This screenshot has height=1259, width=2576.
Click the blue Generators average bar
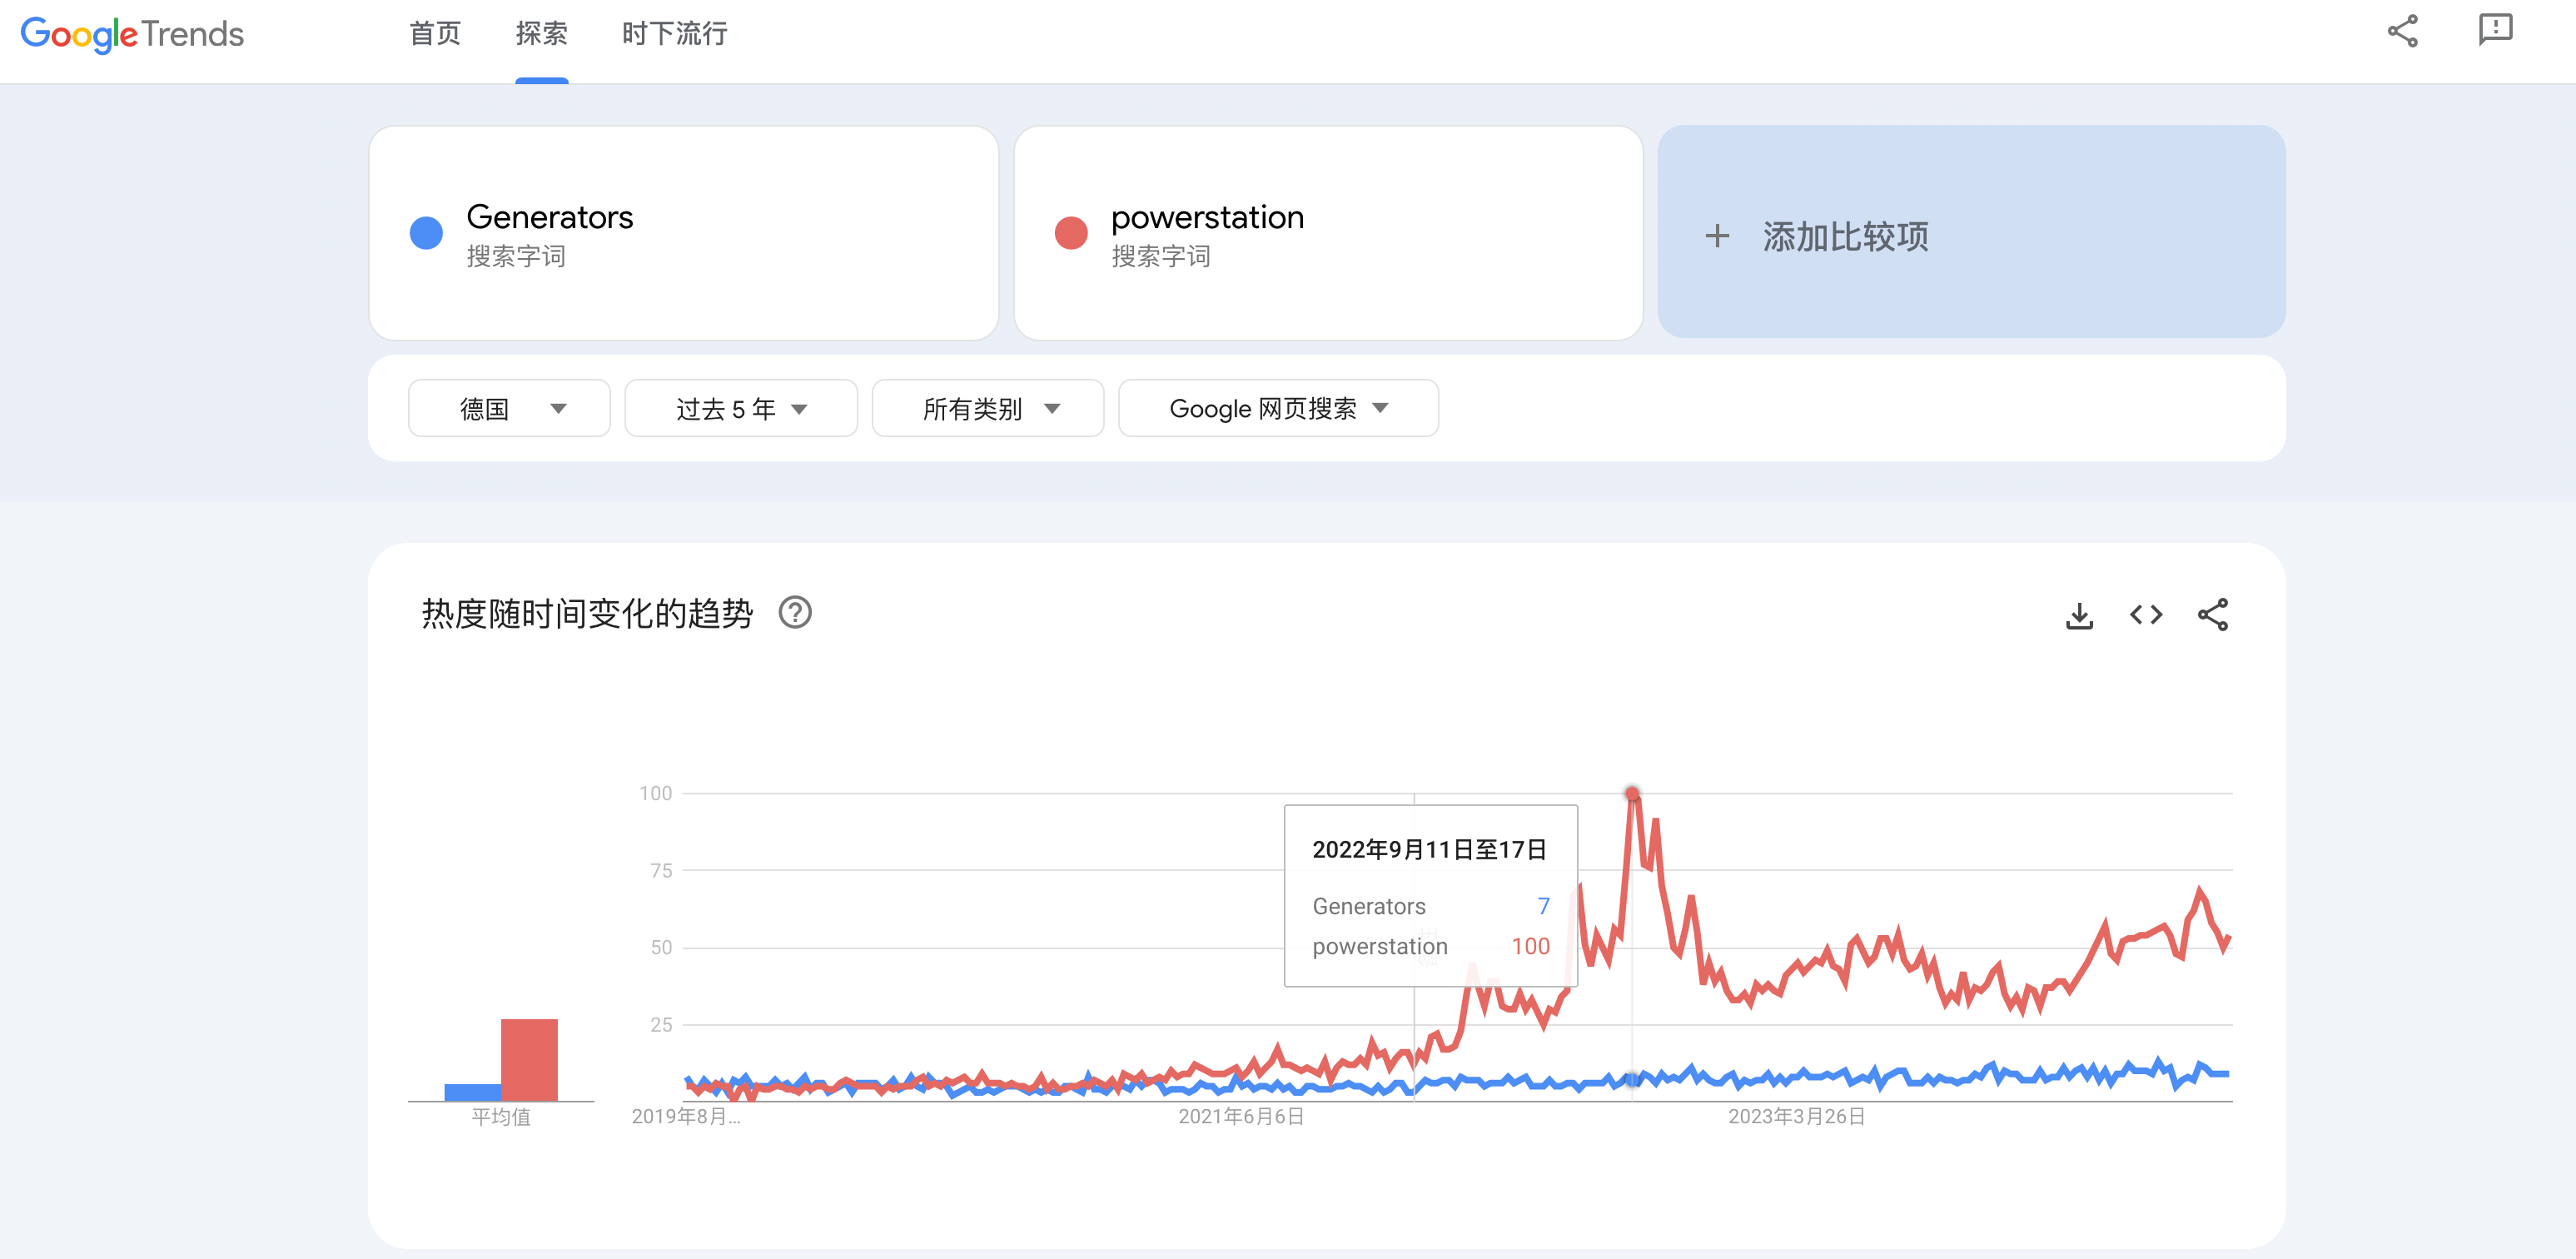click(473, 1093)
